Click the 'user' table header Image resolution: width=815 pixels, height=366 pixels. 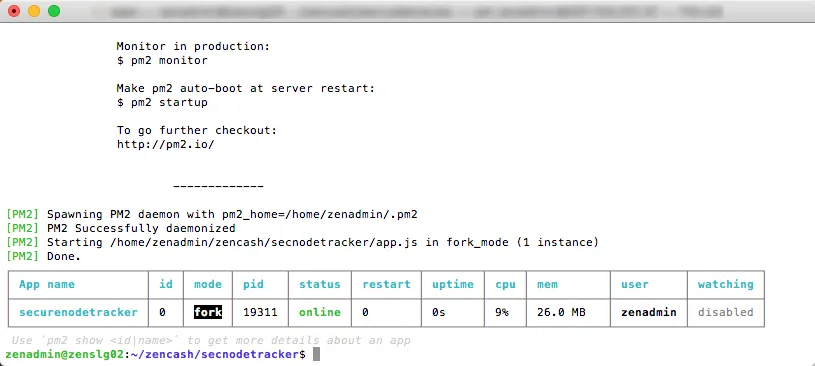[635, 284]
